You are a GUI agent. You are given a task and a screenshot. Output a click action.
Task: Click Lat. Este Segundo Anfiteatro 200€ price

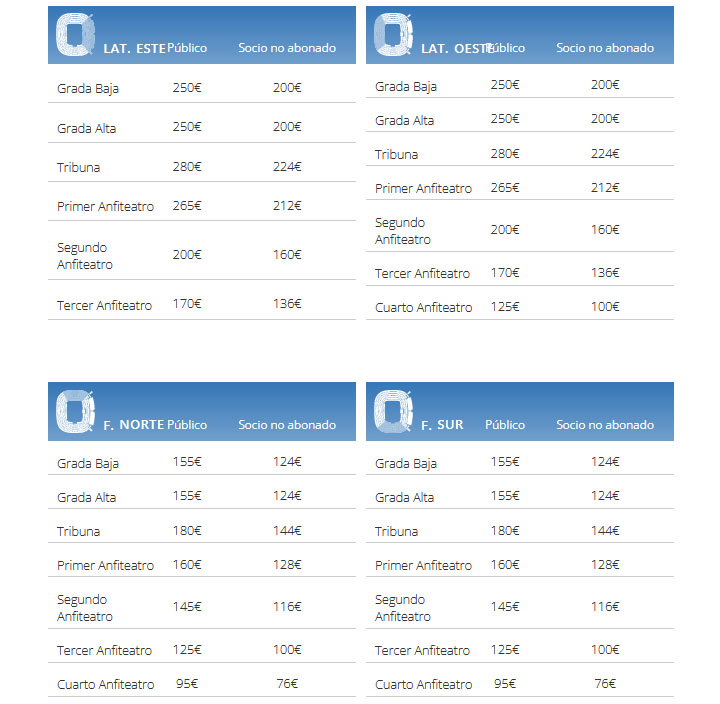click(187, 254)
